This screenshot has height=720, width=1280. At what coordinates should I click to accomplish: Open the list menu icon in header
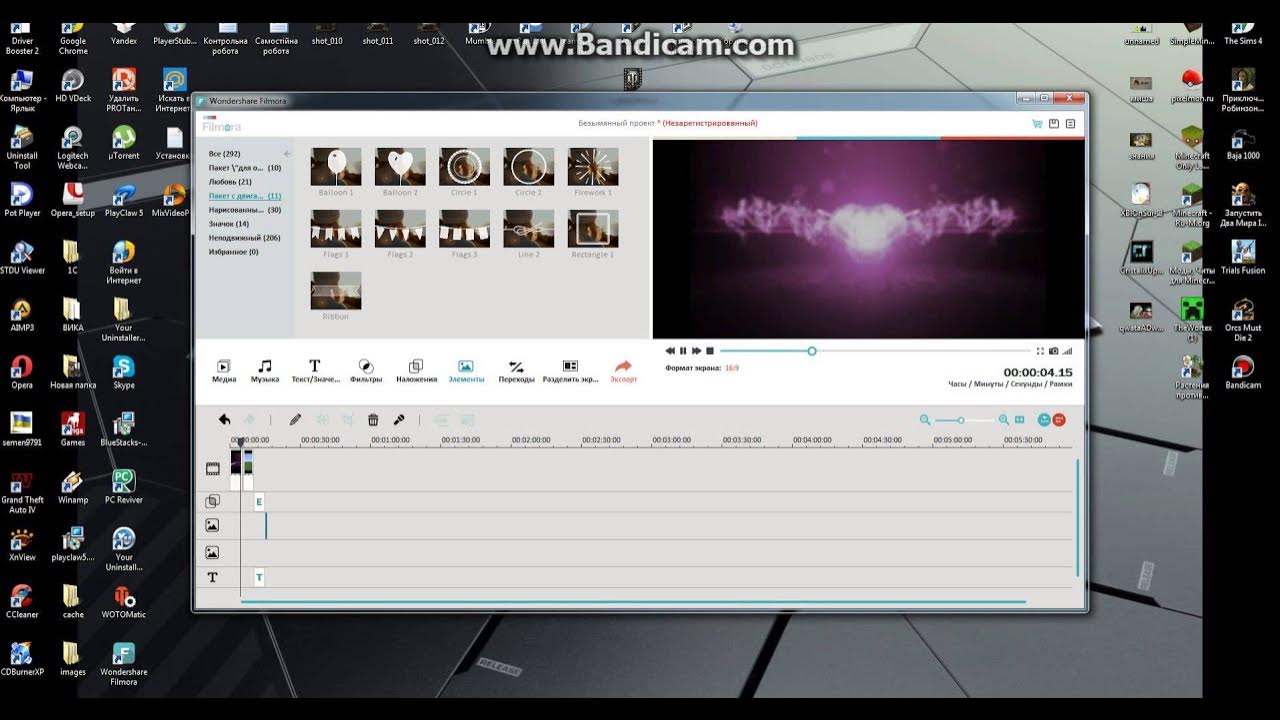pyautogui.click(x=1070, y=124)
